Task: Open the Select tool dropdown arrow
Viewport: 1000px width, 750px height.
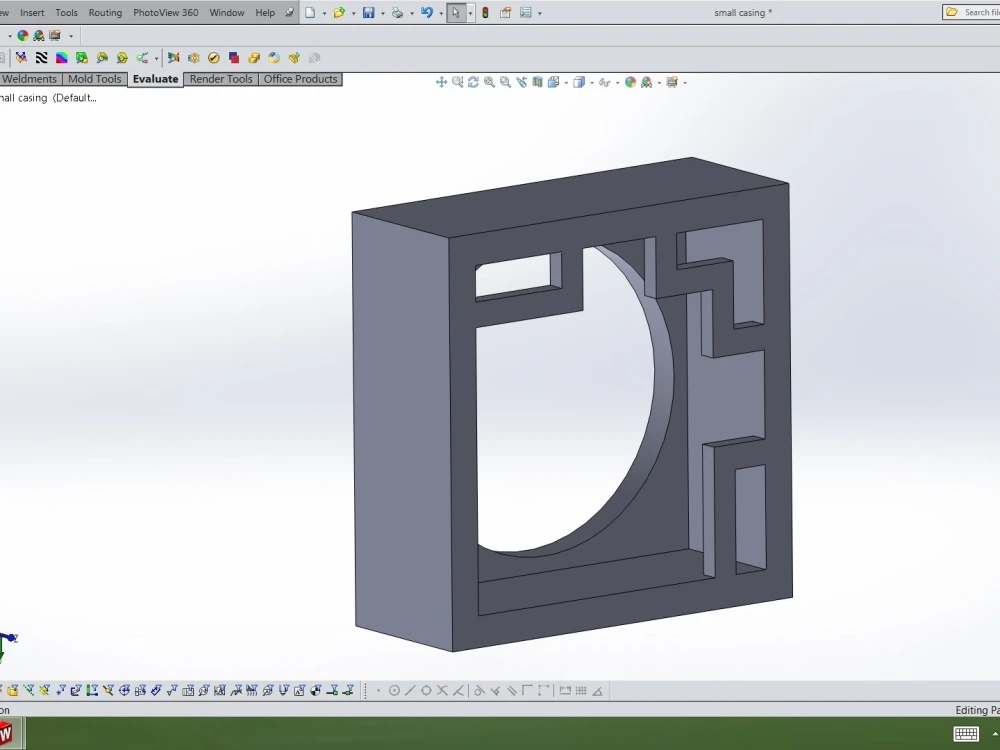Action: (x=470, y=13)
